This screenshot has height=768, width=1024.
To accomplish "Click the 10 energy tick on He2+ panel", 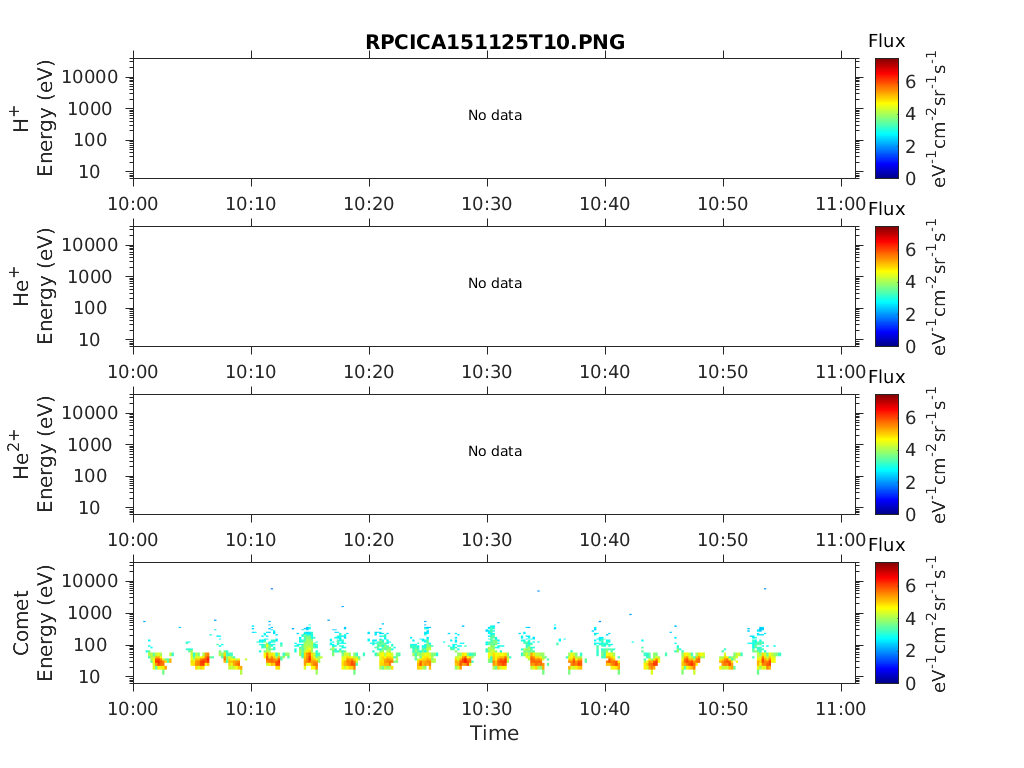I will coord(89,508).
